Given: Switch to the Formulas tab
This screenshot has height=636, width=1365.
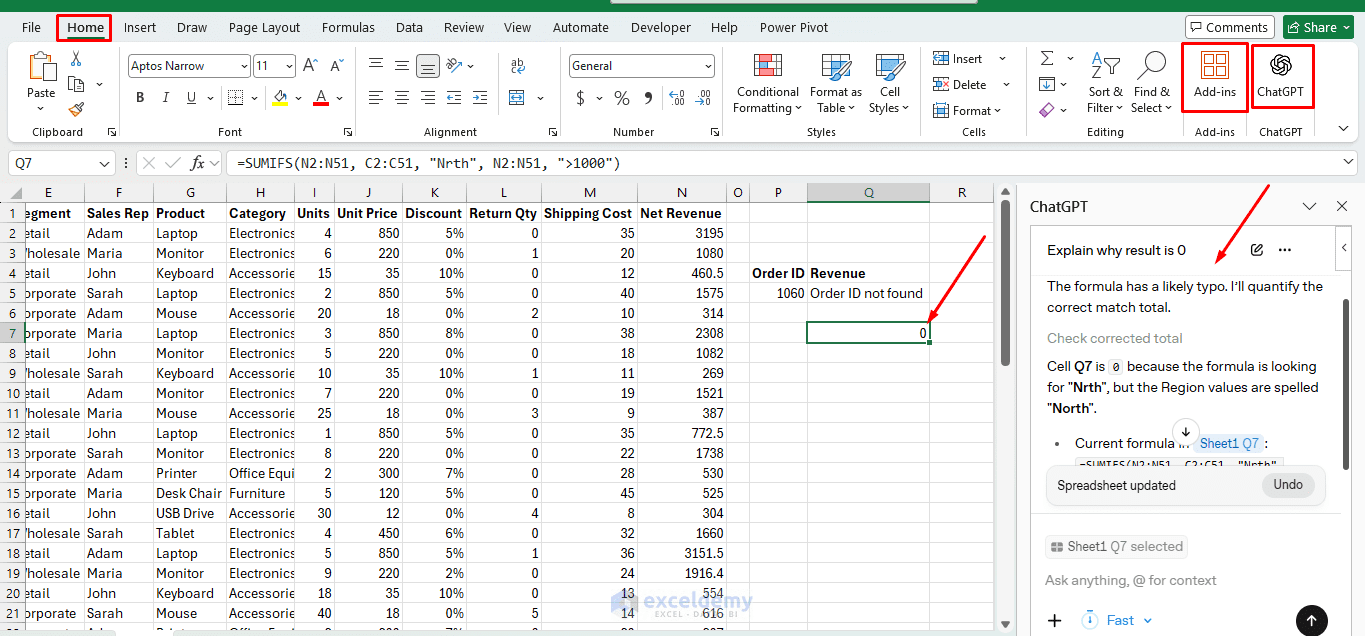Looking at the screenshot, I should pos(349,27).
